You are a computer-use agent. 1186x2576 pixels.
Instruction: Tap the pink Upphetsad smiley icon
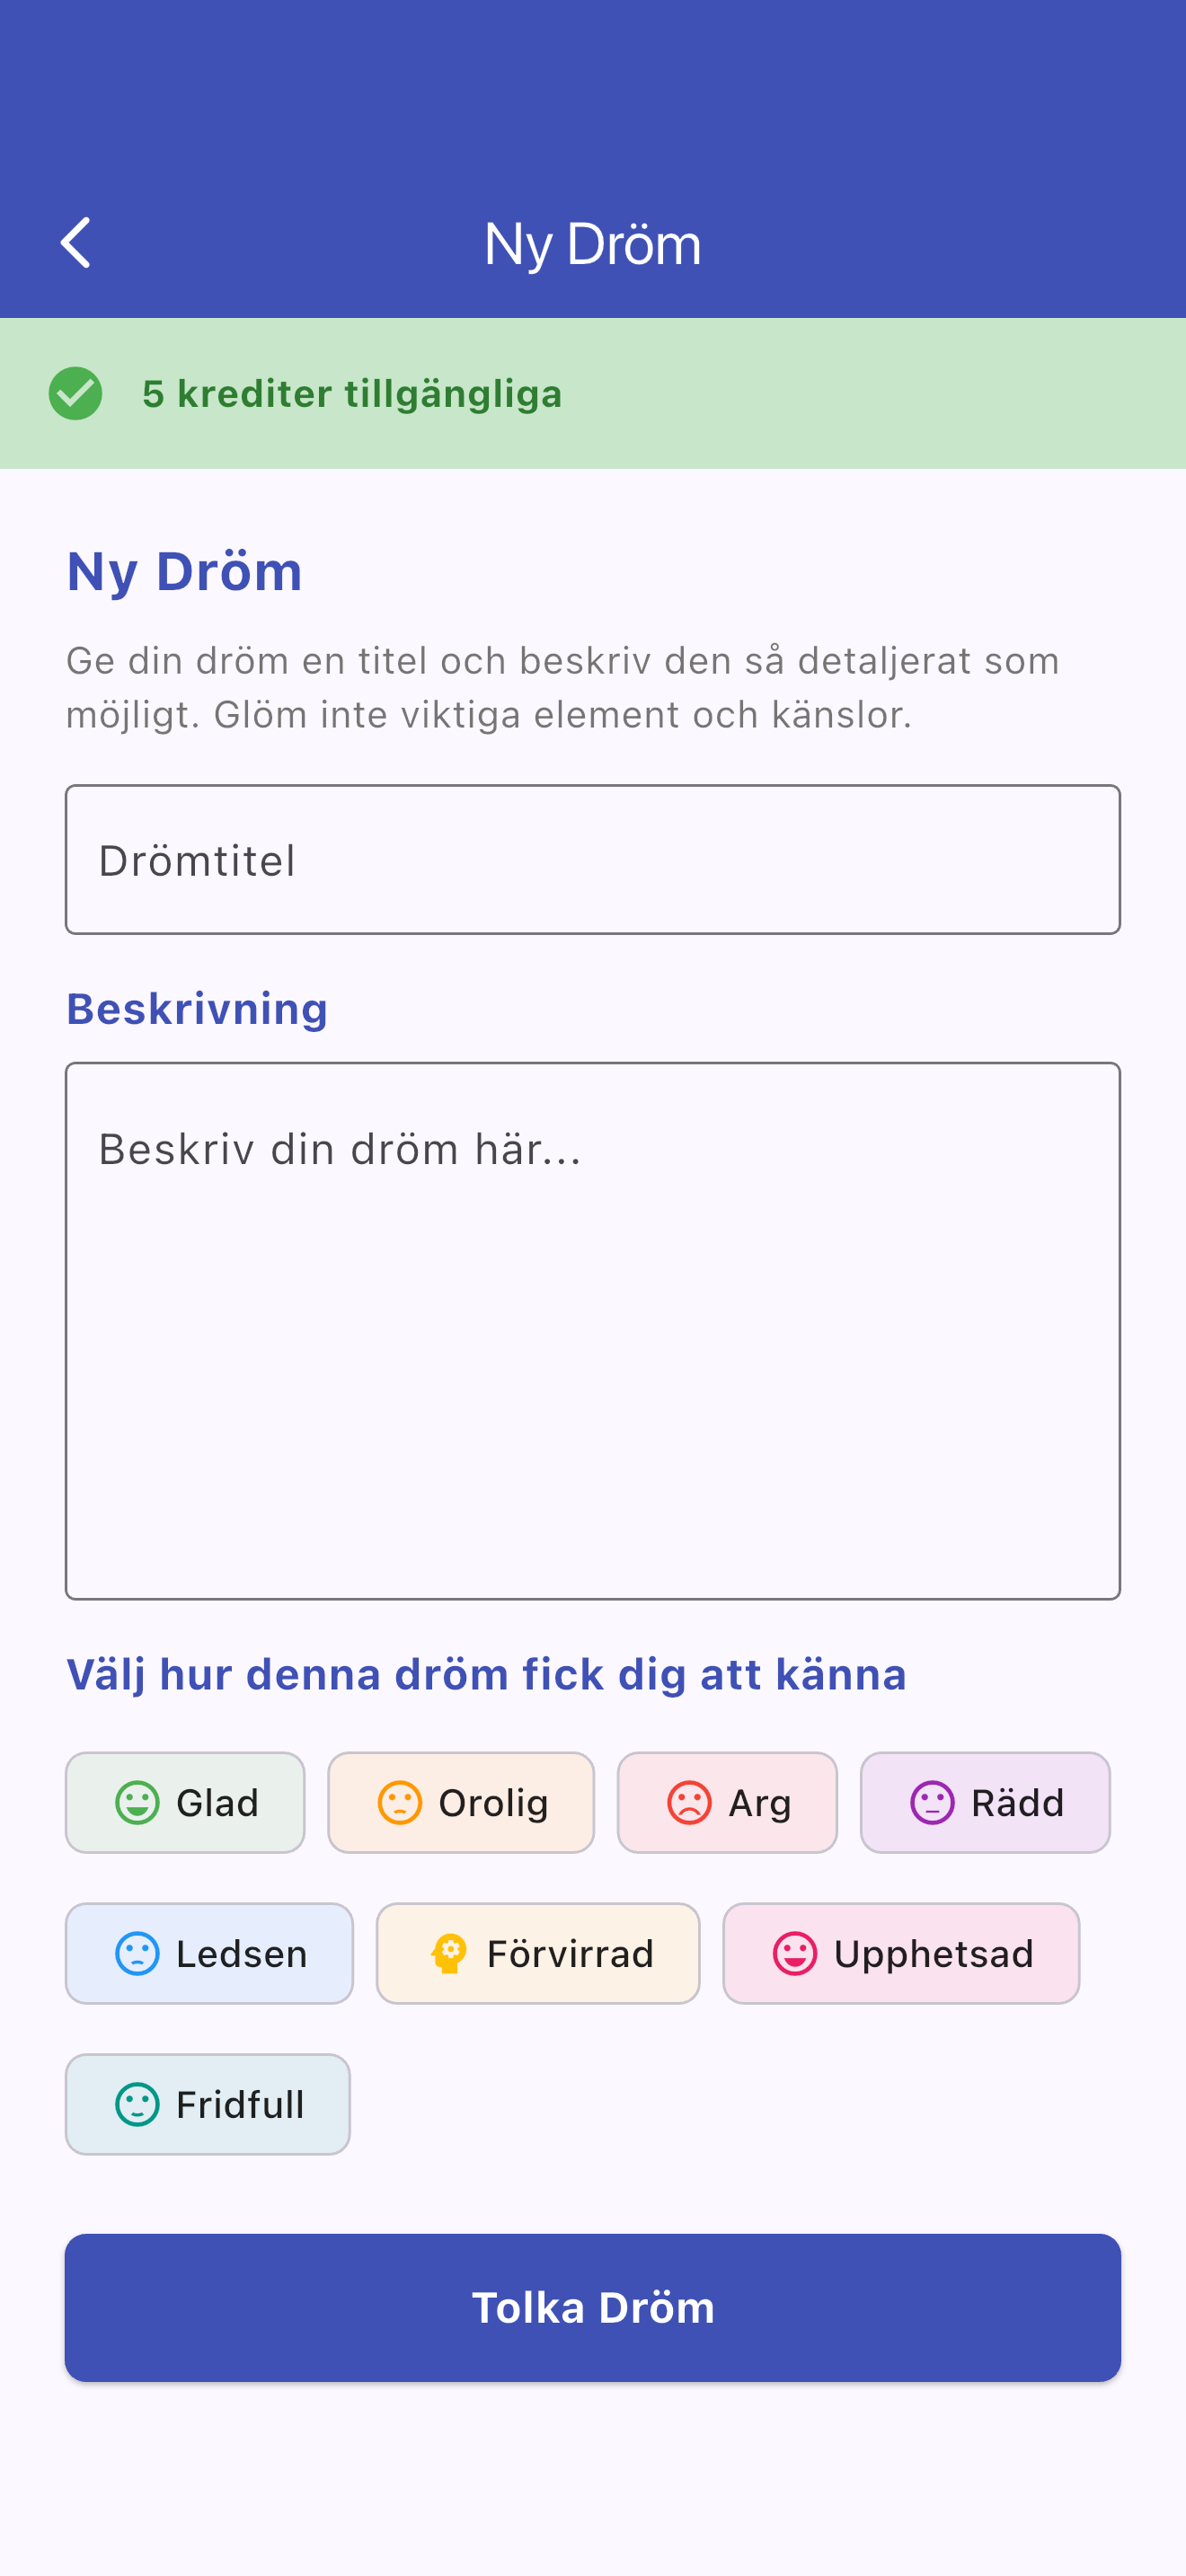coord(795,1952)
